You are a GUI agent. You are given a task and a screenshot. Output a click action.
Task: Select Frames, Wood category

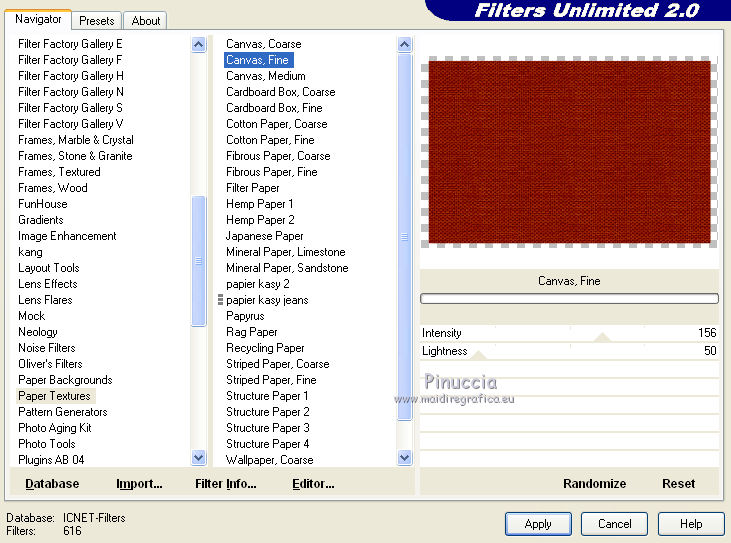(x=53, y=188)
